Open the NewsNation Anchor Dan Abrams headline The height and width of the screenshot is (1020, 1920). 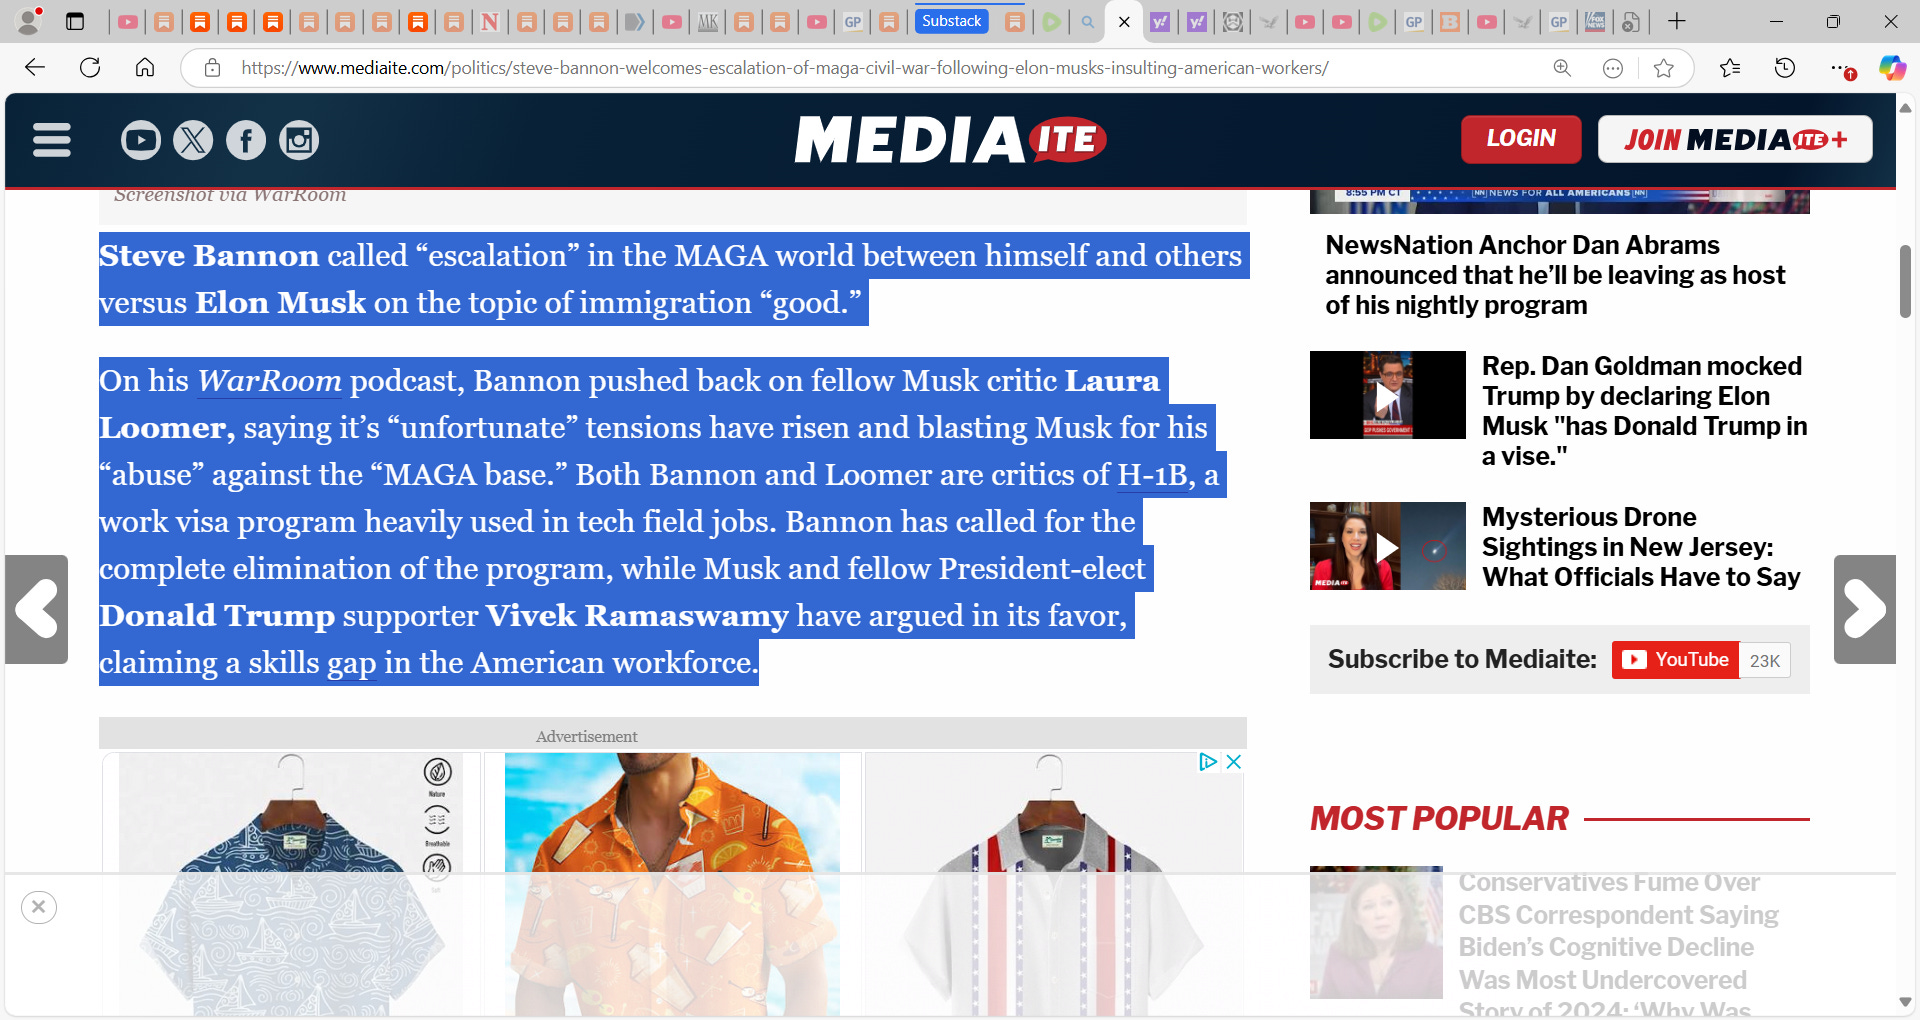pyautogui.click(x=1555, y=275)
